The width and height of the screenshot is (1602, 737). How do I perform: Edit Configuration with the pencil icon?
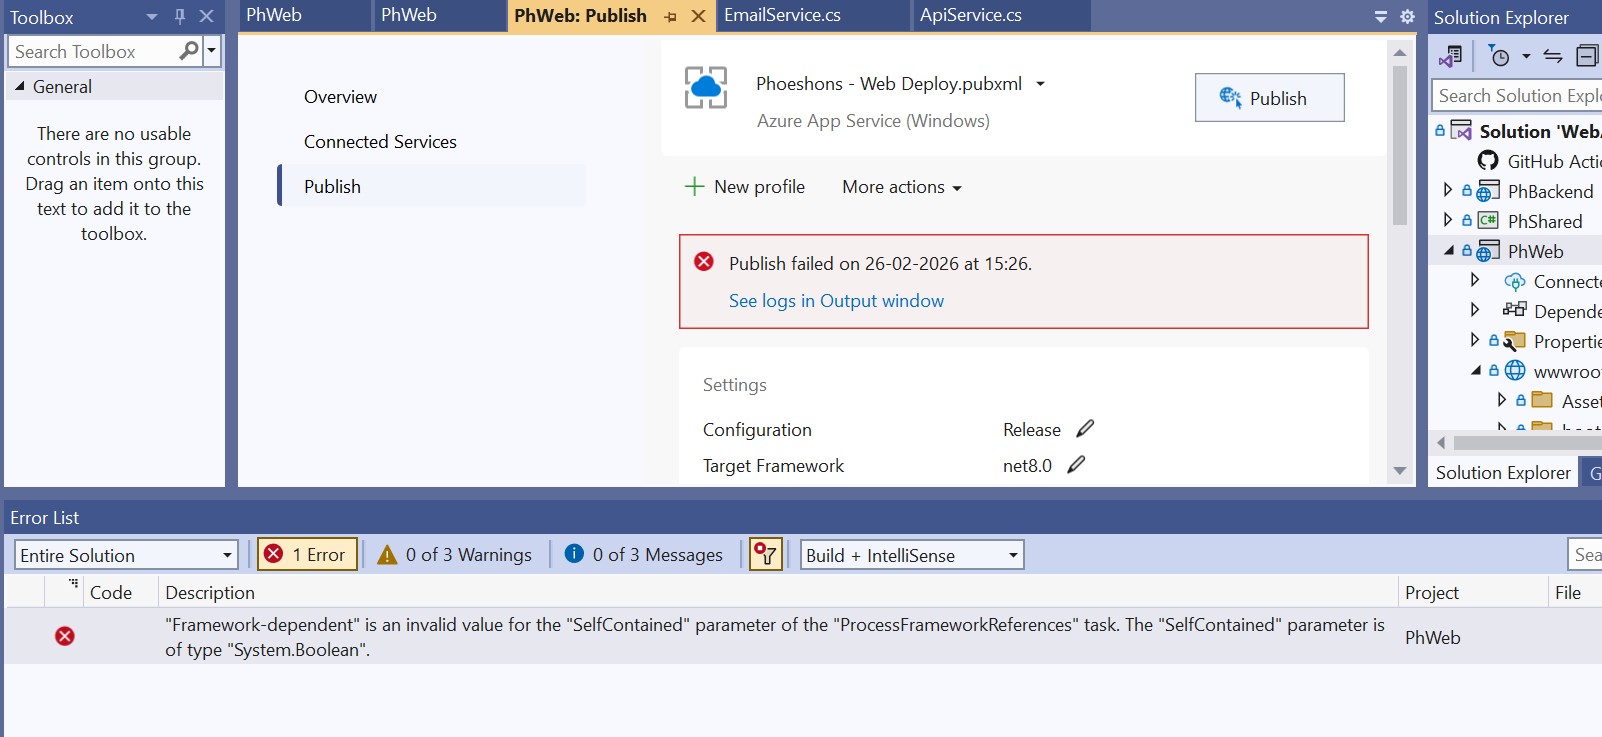click(x=1085, y=429)
